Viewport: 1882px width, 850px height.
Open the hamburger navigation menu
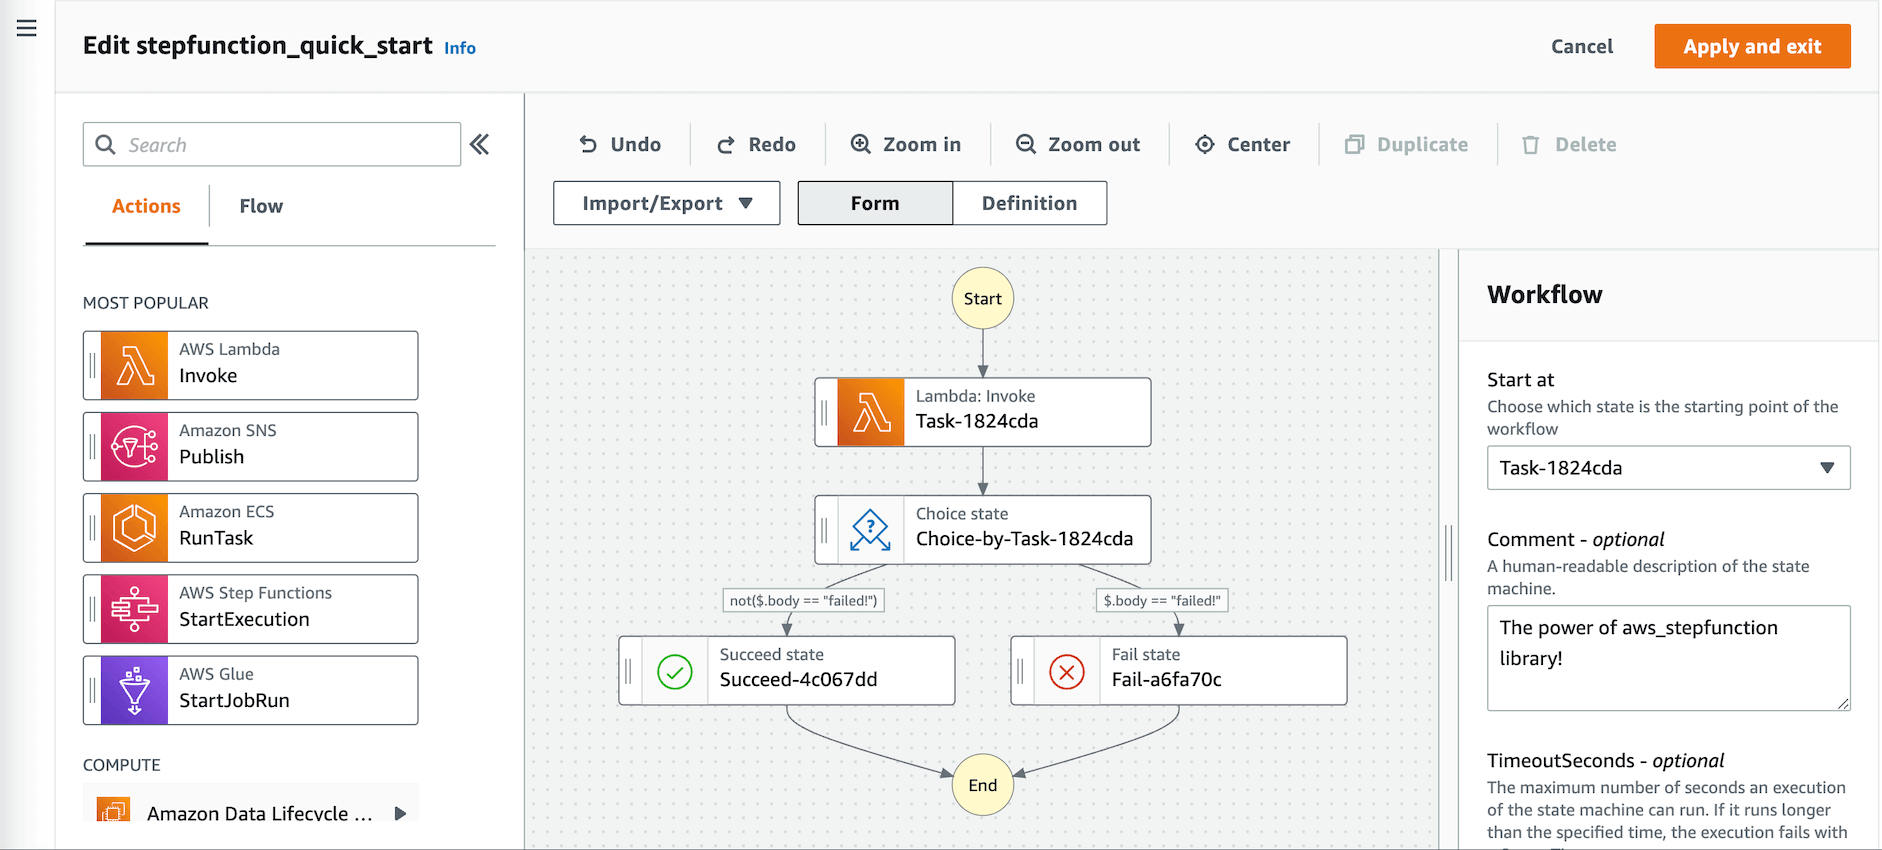pos(27,29)
